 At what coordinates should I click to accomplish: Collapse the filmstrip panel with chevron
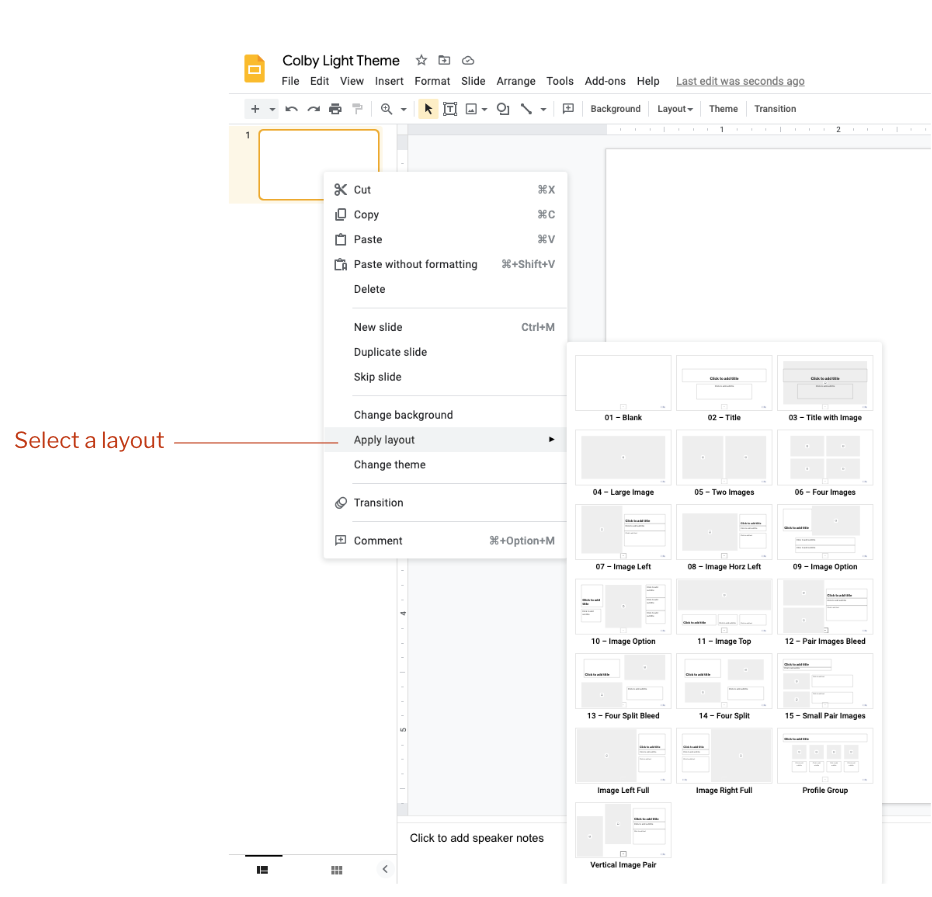(x=385, y=869)
